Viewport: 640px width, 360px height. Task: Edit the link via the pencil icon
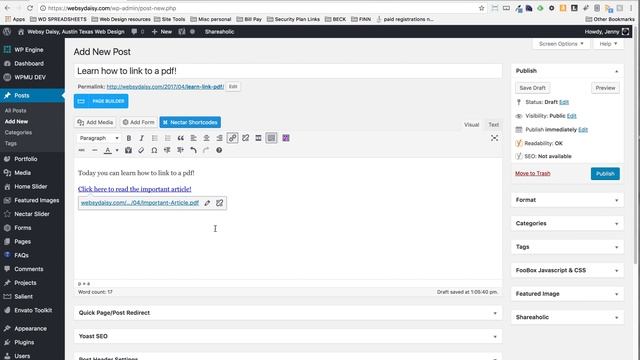[x=207, y=203]
